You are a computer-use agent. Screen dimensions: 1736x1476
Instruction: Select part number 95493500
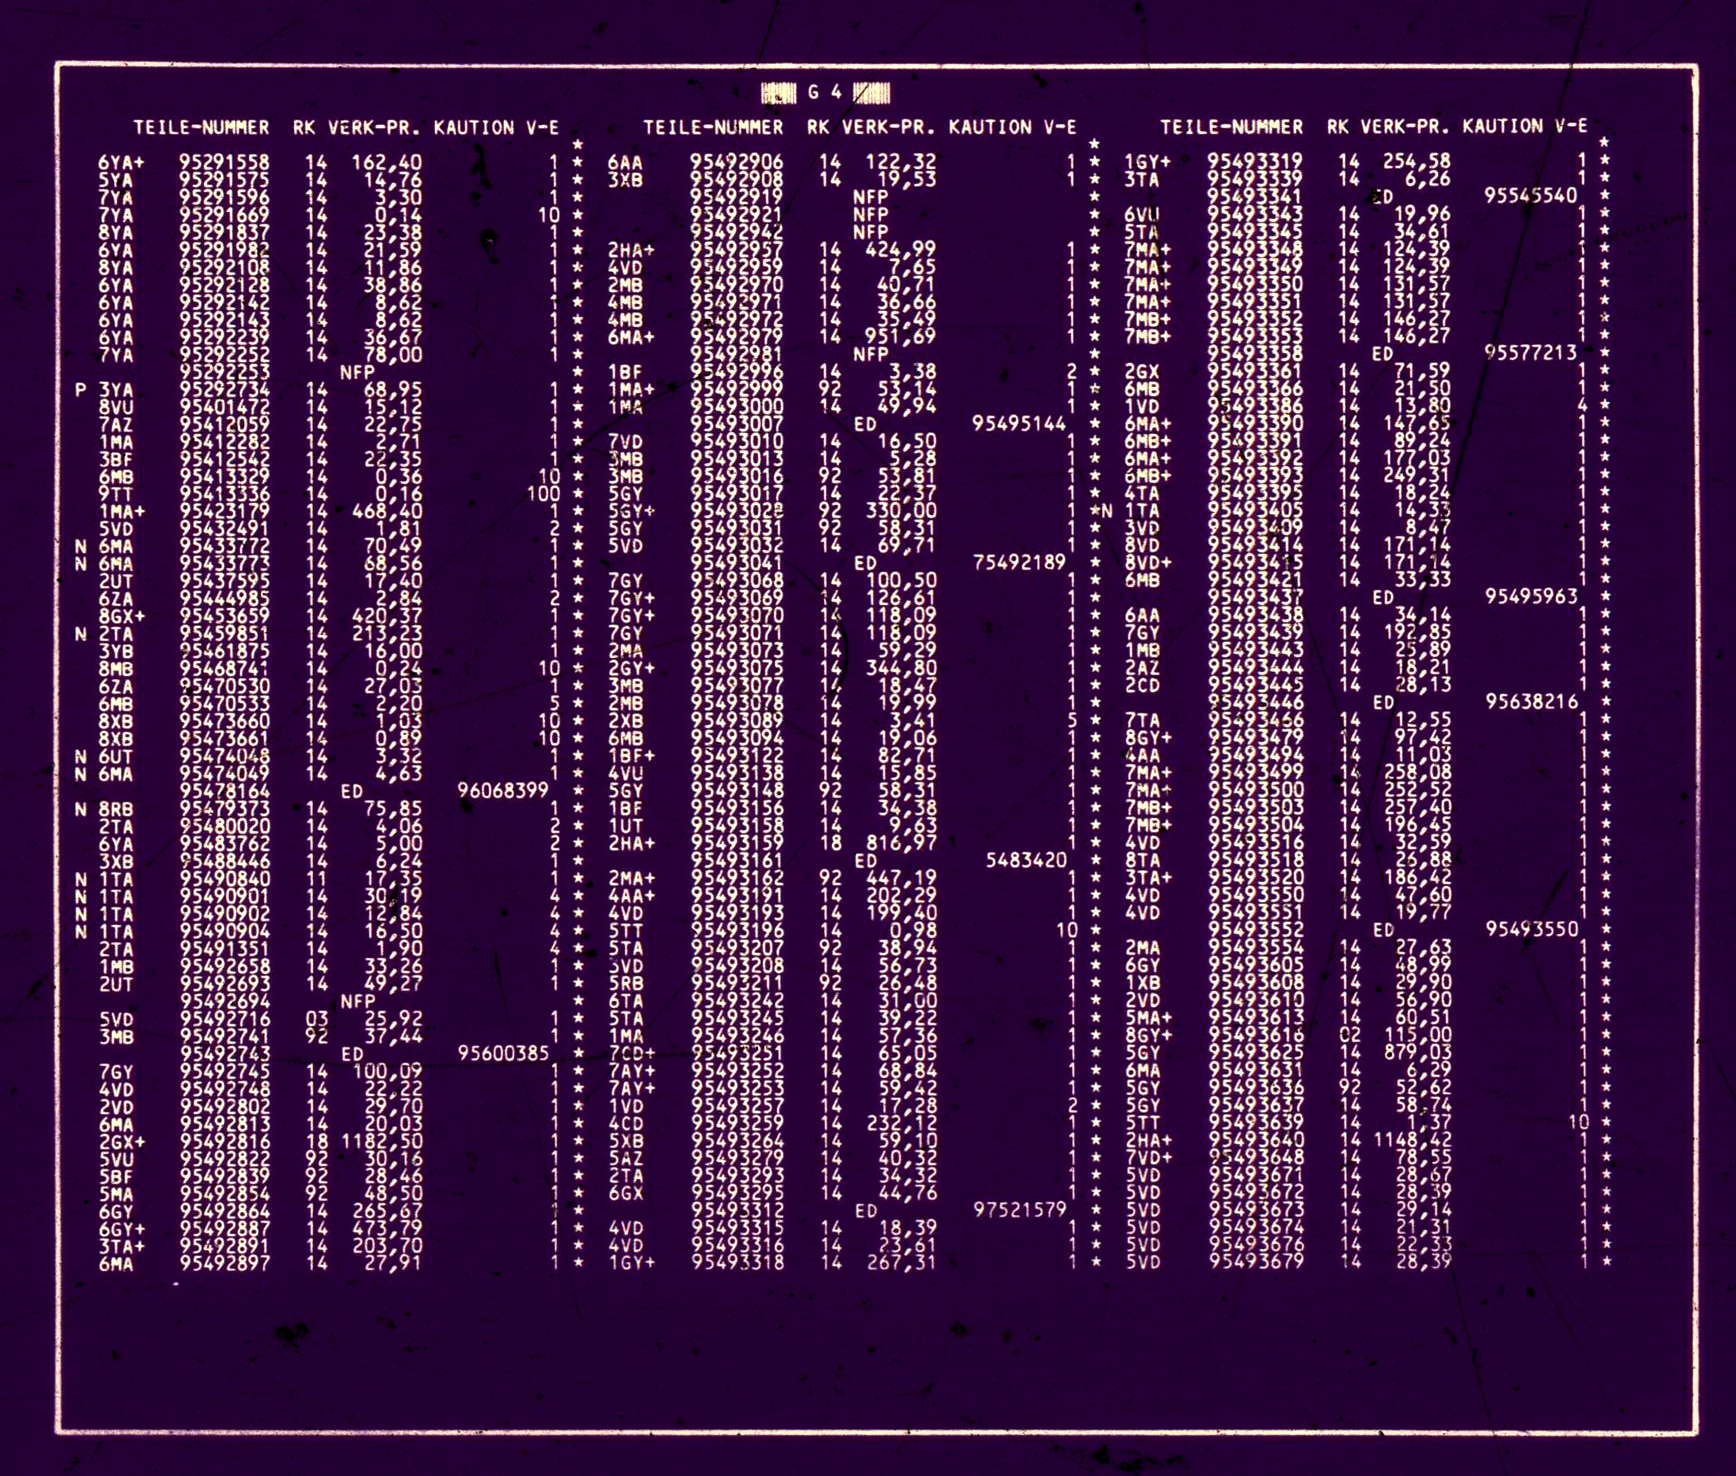(x=1254, y=790)
